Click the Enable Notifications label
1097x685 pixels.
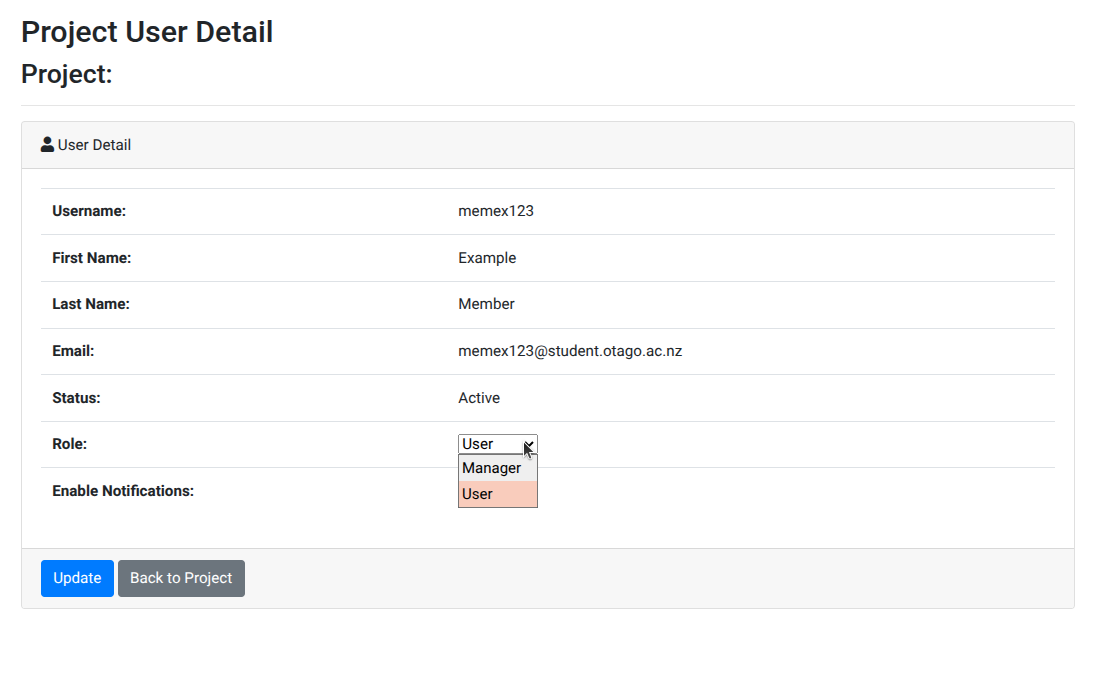click(x=123, y=490)
